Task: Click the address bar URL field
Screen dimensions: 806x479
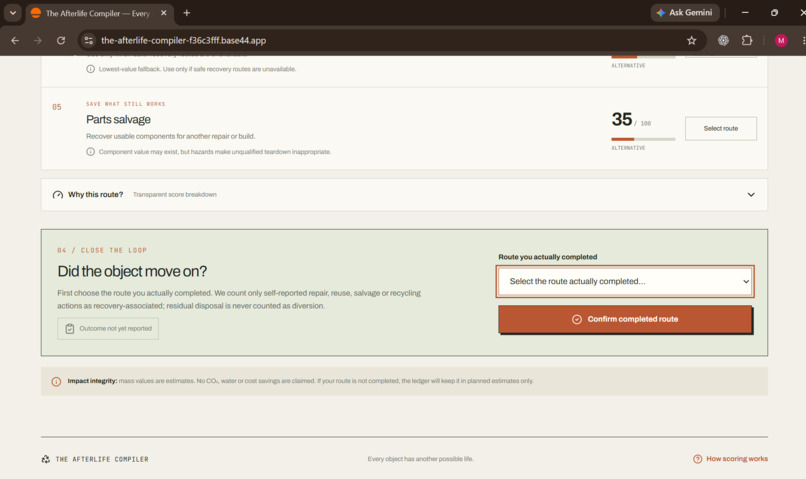Action: point(391,40)
